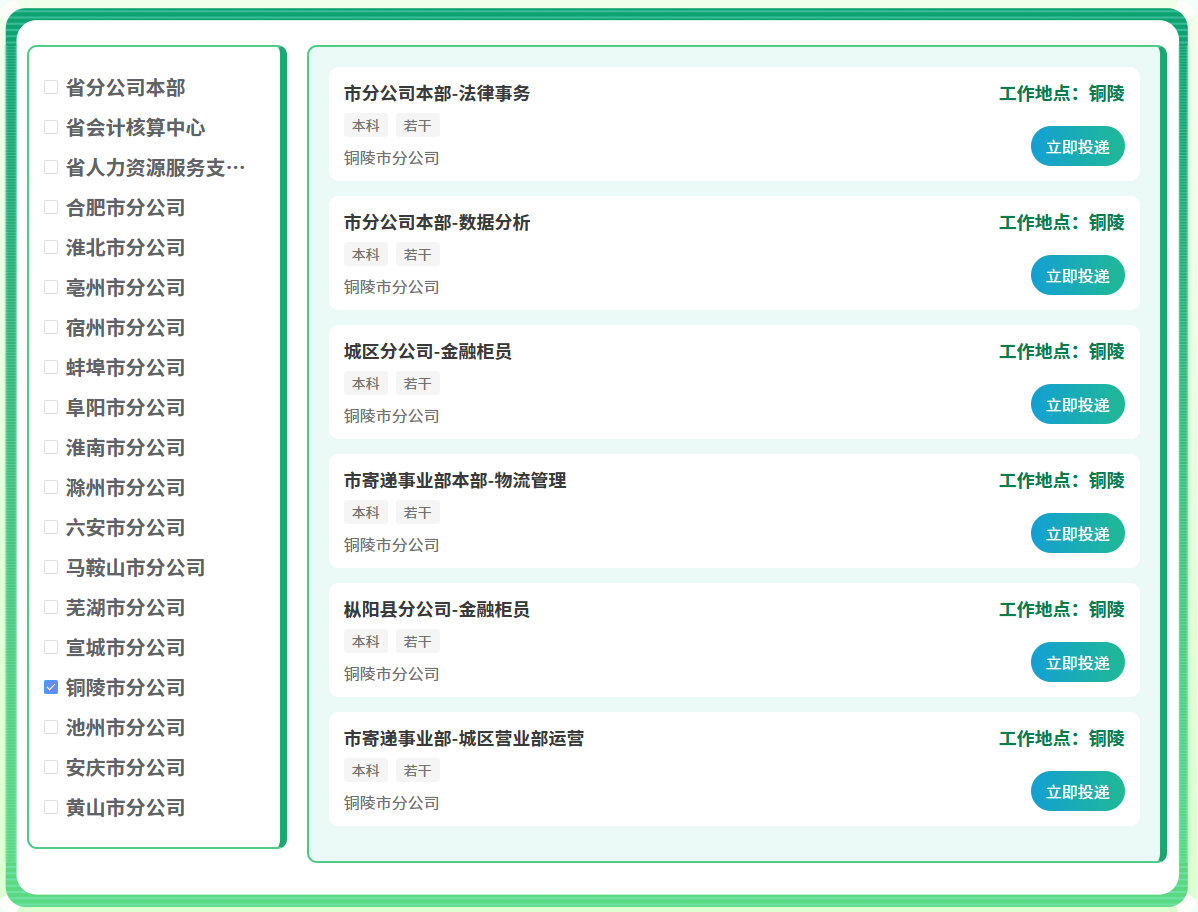Click 立即投递 for 法律事务 position
Image resolution: width=1198 pixels, height=912 pixels.
[x=1077, y=147]
